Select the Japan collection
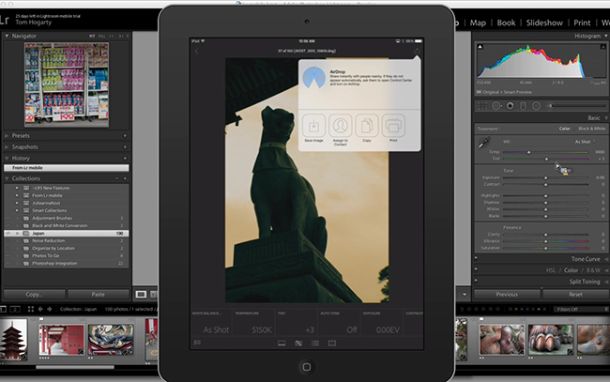 tap(66, 233)
